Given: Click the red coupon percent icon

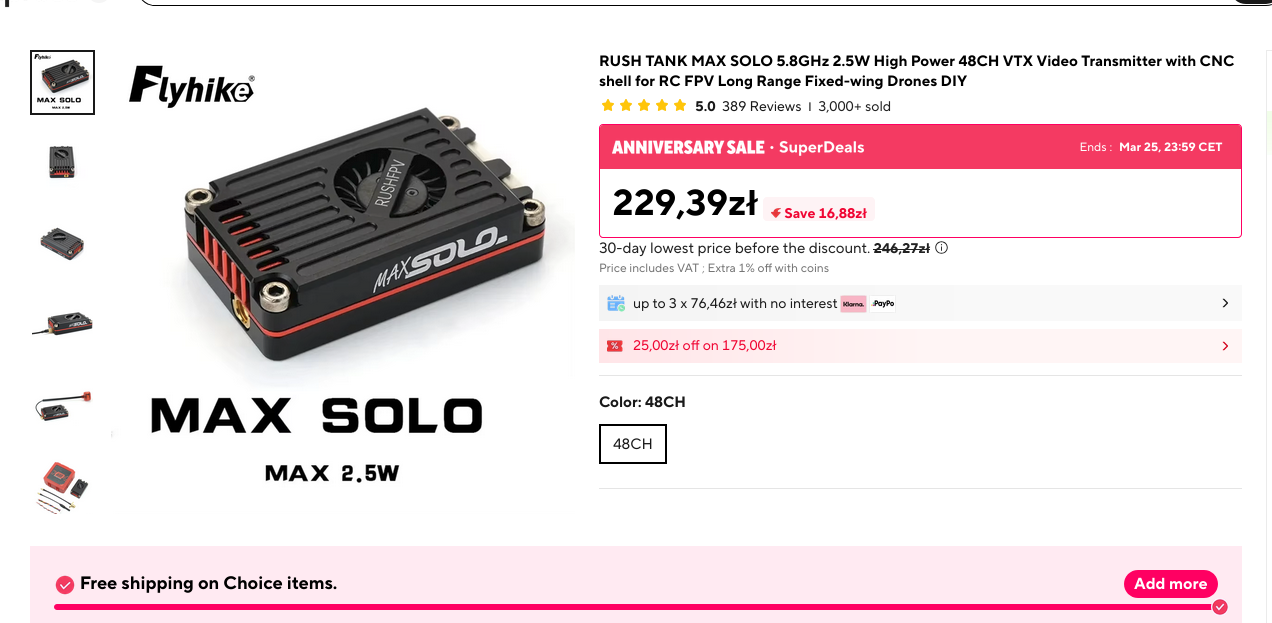Looking at the screenshot, I should tap(615, 346).
